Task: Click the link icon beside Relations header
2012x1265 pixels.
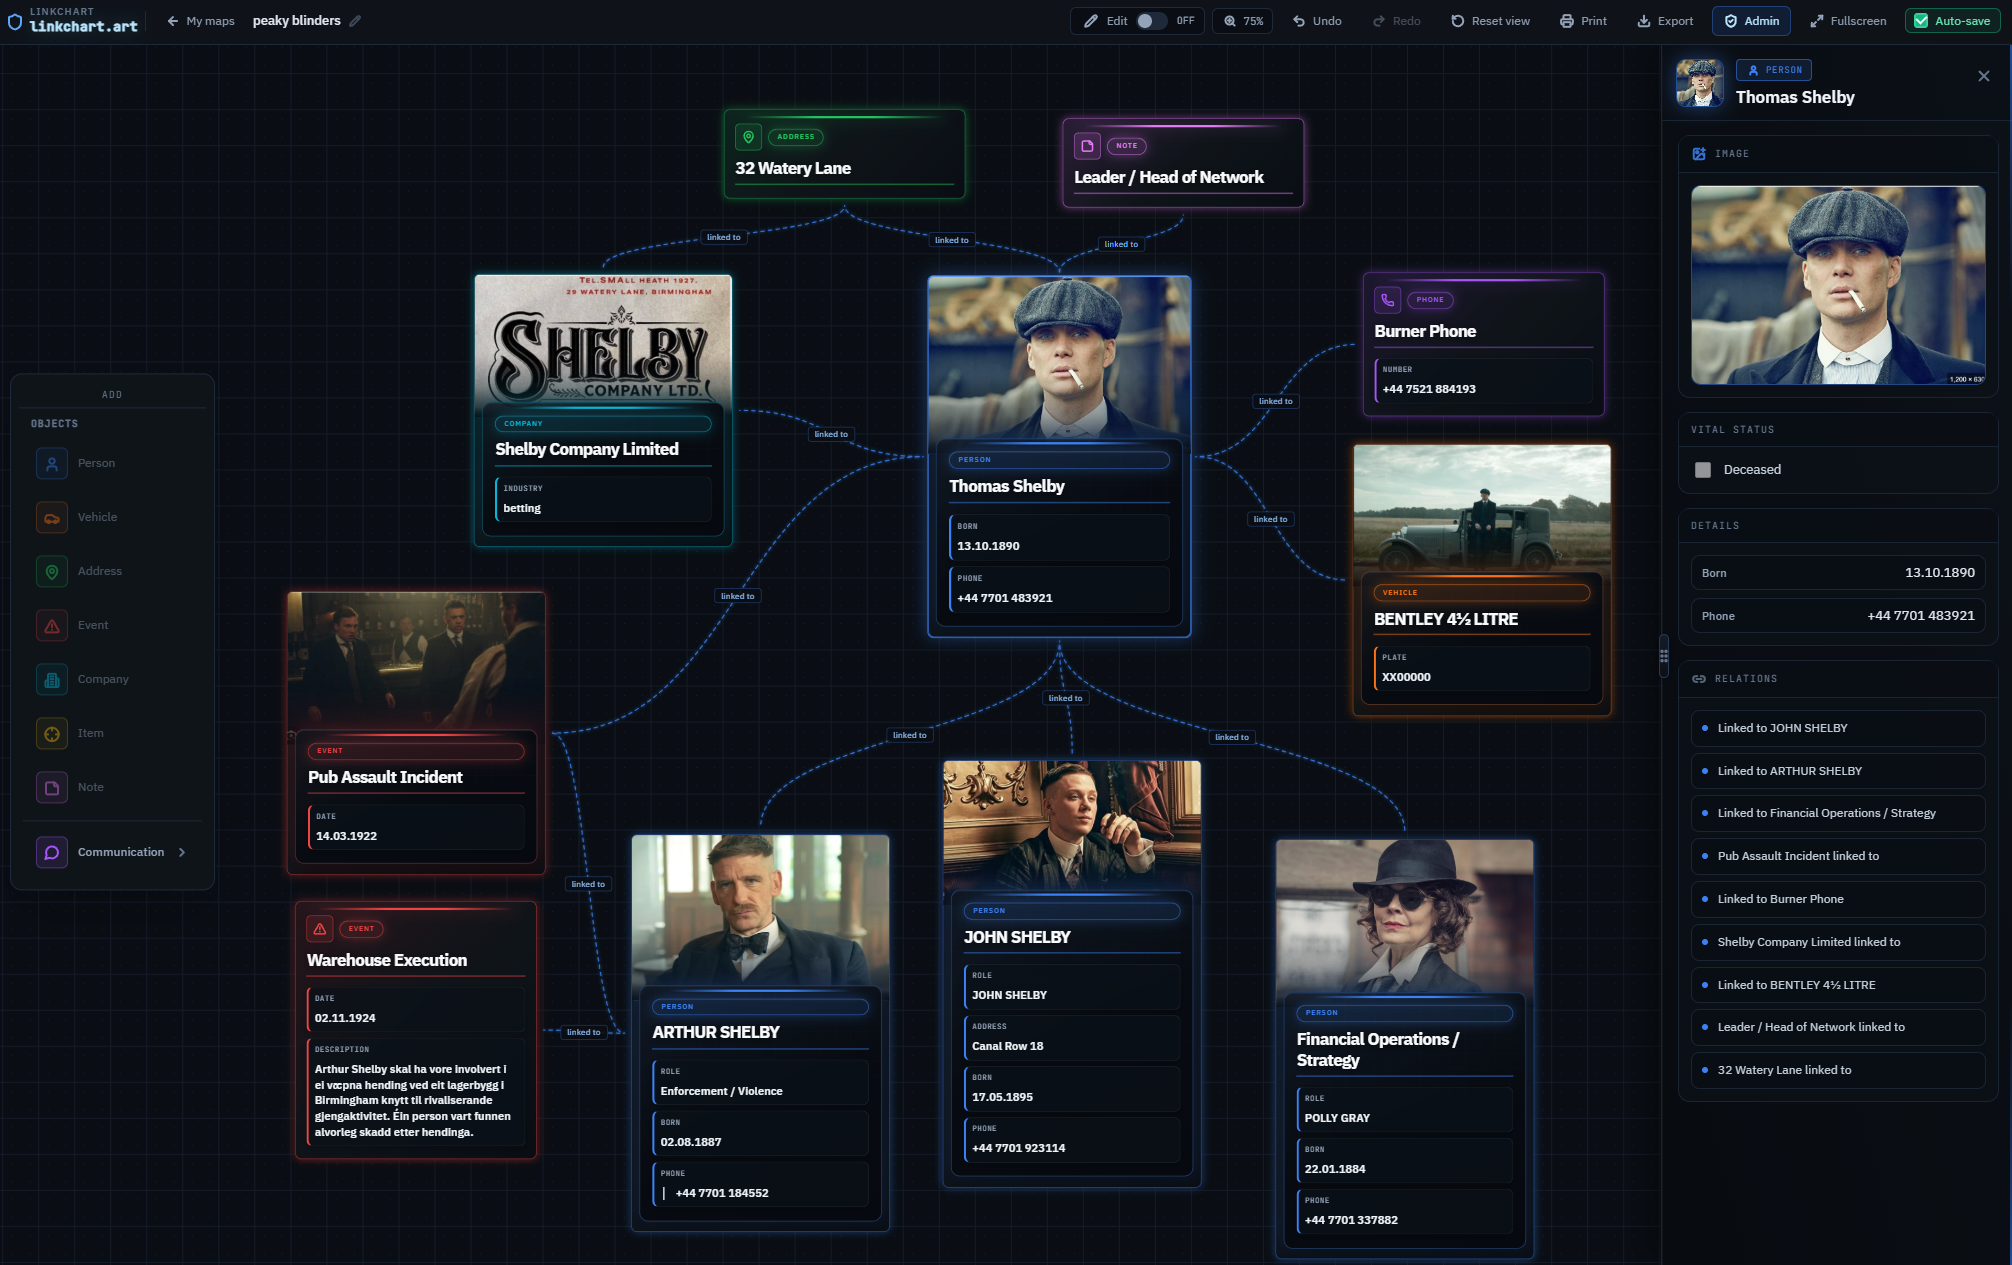Action: pyautogui.click(x=1699, y=679)
